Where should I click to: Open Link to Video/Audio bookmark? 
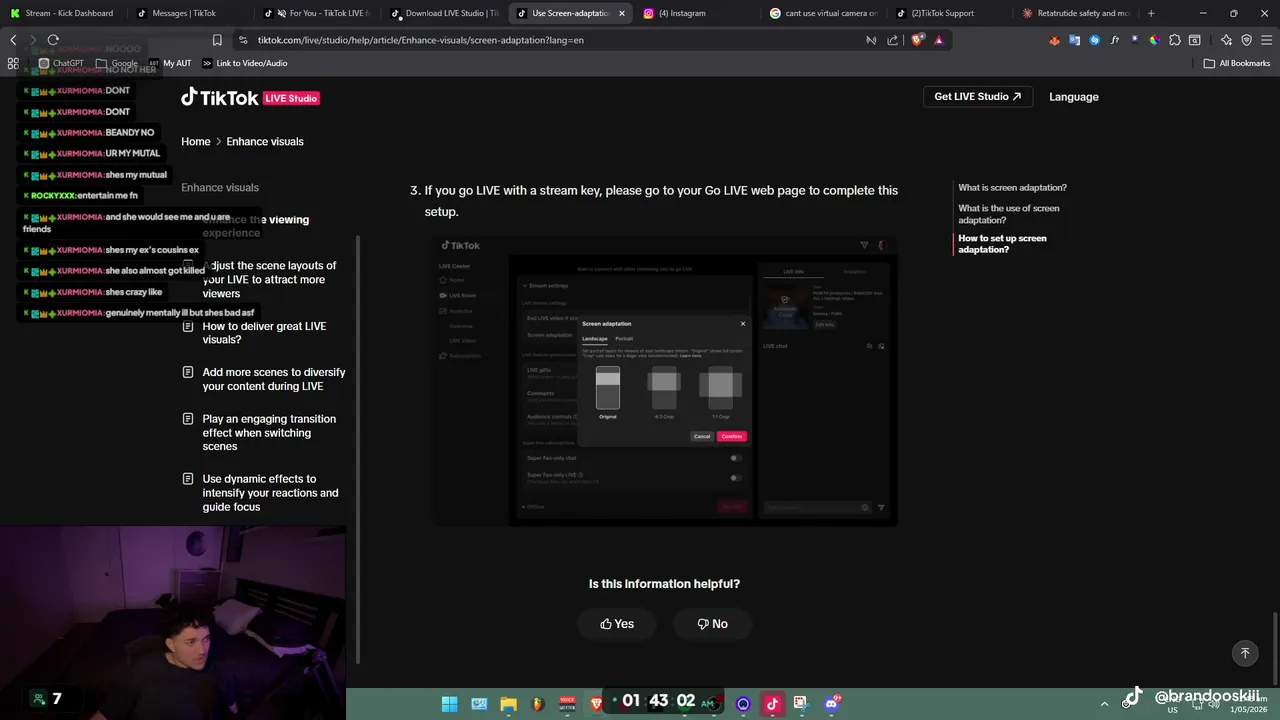245,63
